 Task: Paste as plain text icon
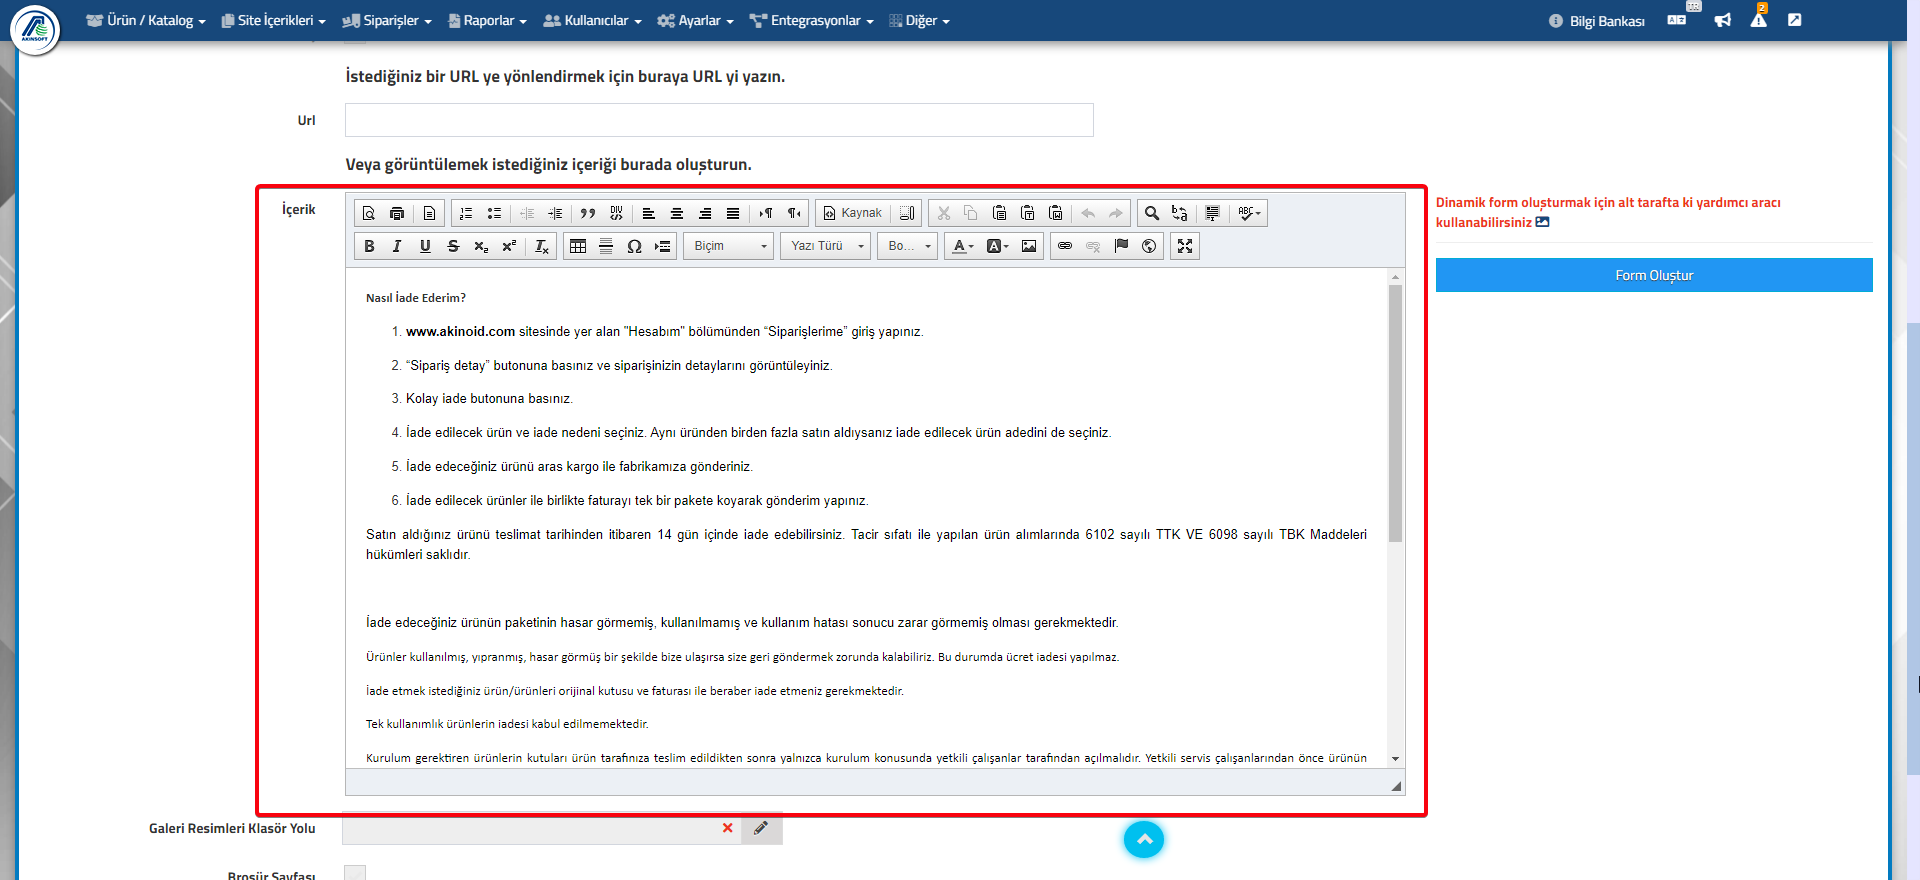(x=1027, y=213)
